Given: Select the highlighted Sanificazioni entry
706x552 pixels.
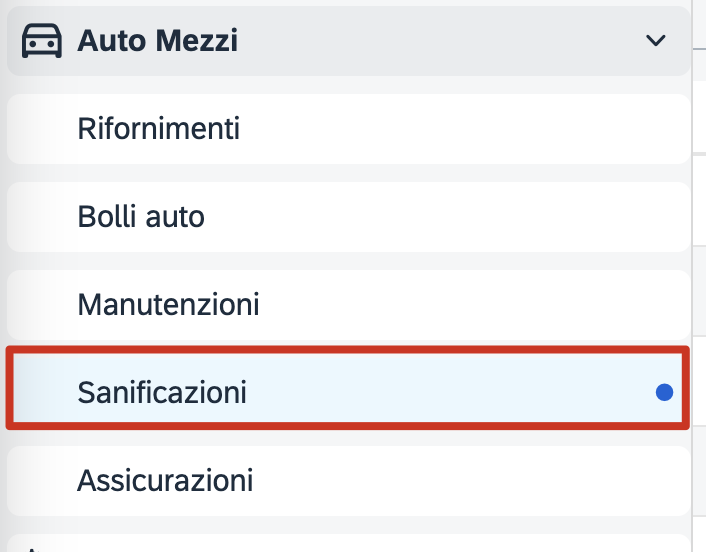Looking at the screenshot, I should coord(348,388).
